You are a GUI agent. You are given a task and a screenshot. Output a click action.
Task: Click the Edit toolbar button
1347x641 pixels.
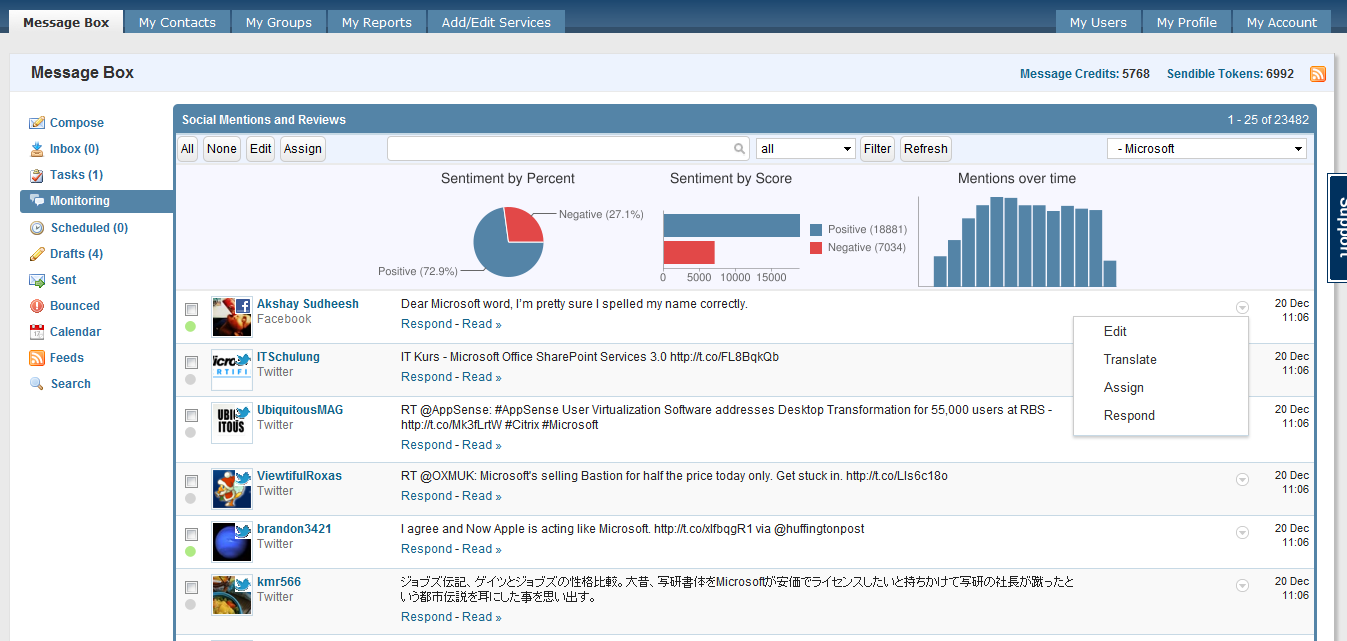261,149
